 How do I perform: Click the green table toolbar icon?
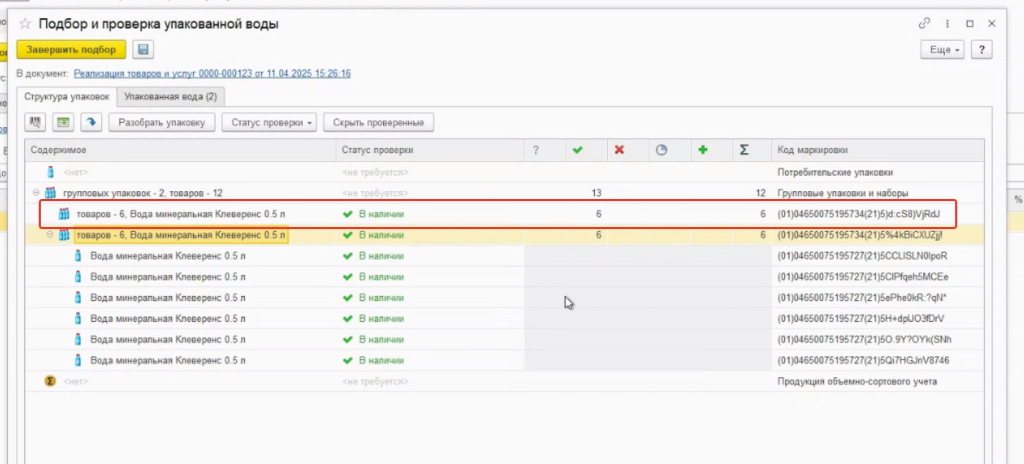point(64,123)
